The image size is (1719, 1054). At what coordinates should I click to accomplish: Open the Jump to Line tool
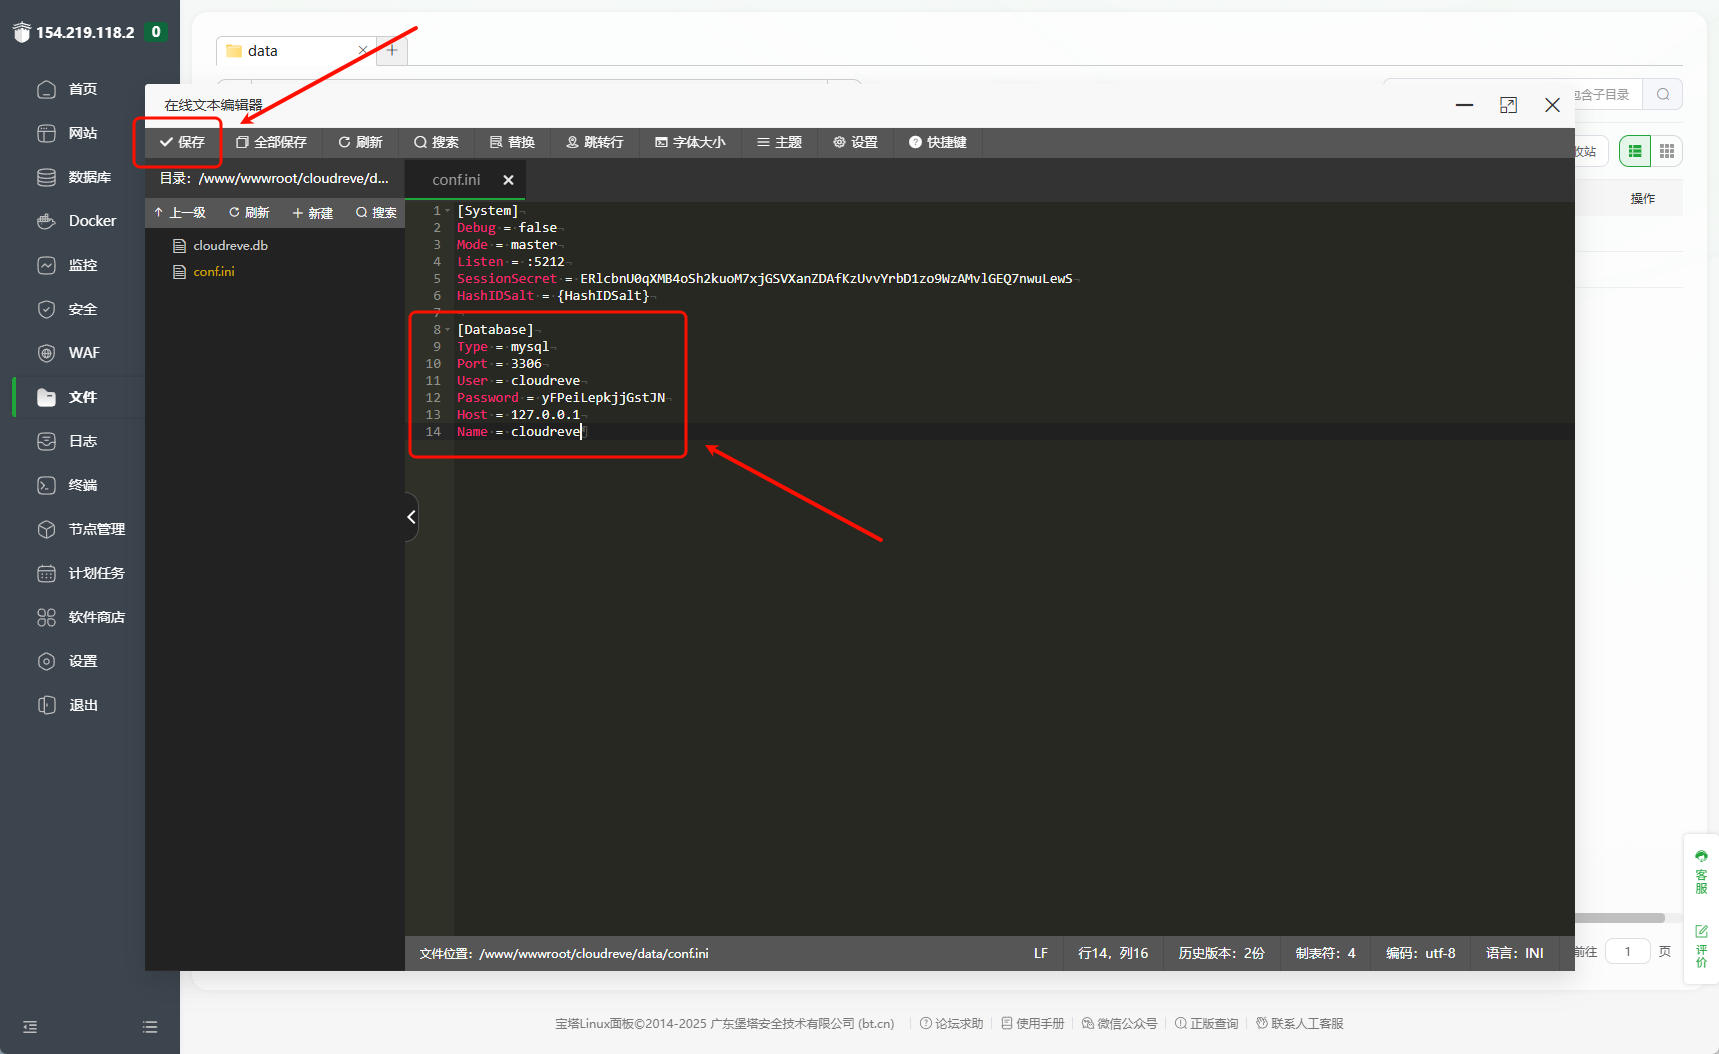pyautogui.click(x=595, y=142)
